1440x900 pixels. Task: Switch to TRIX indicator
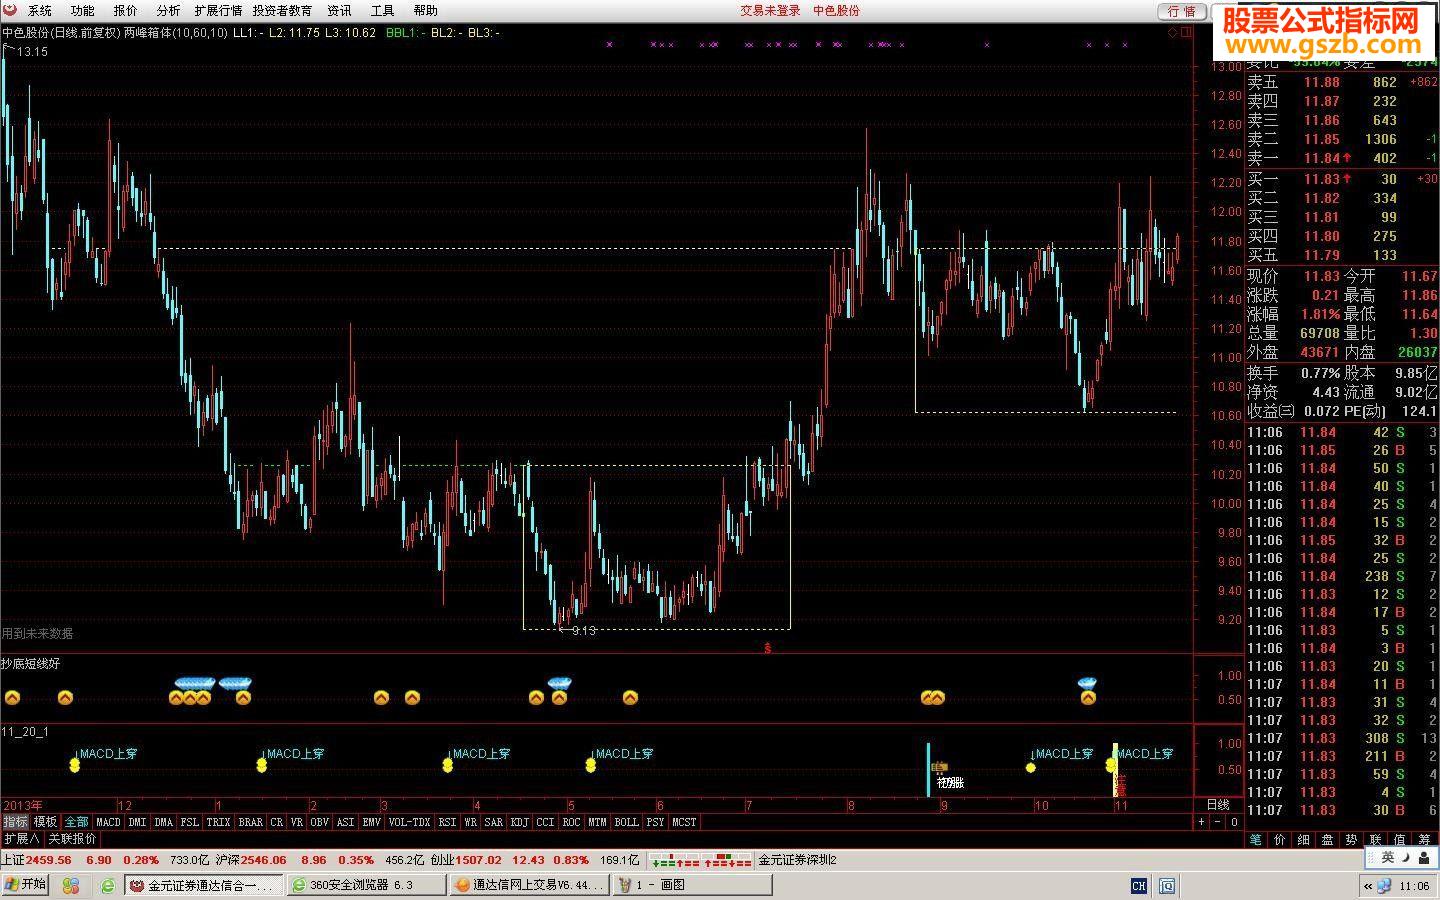point(218,822)
